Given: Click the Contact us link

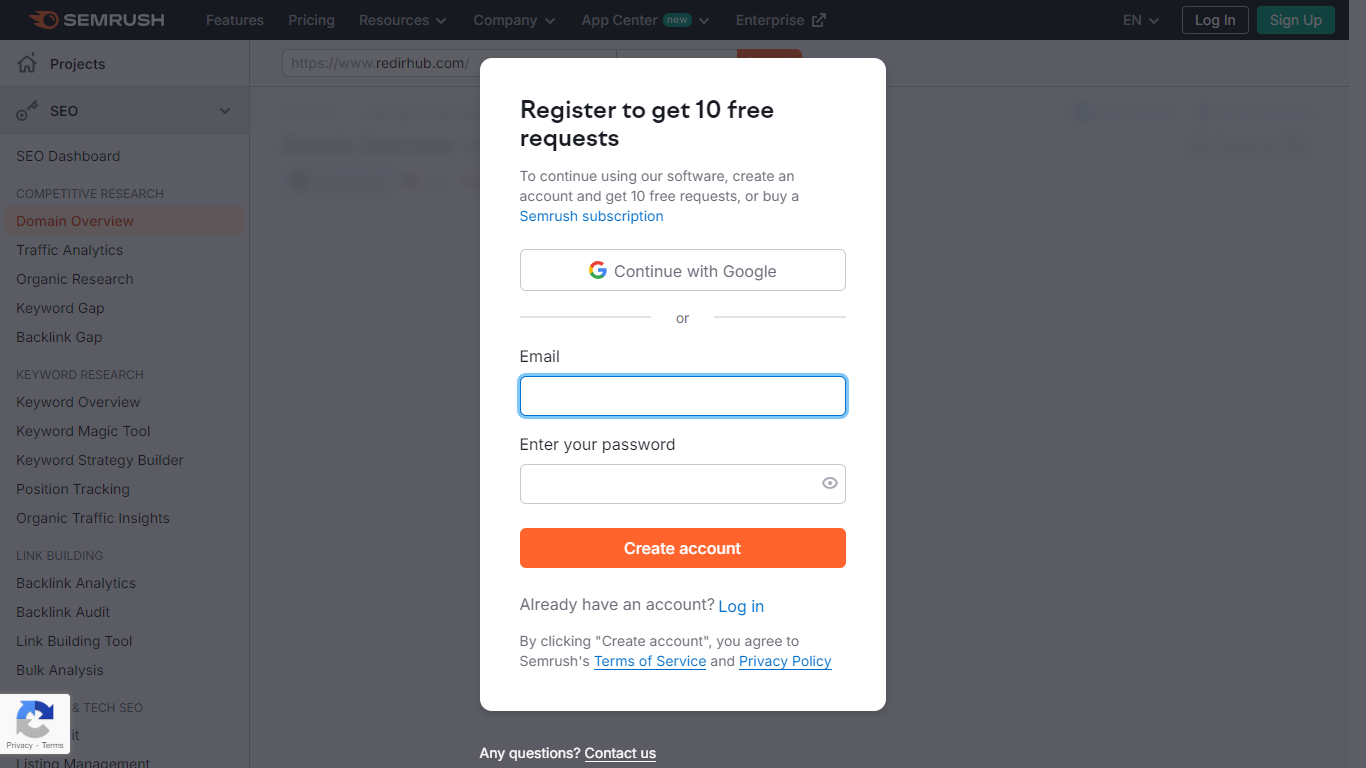Looking at the screenshot, I should (620, 753).
